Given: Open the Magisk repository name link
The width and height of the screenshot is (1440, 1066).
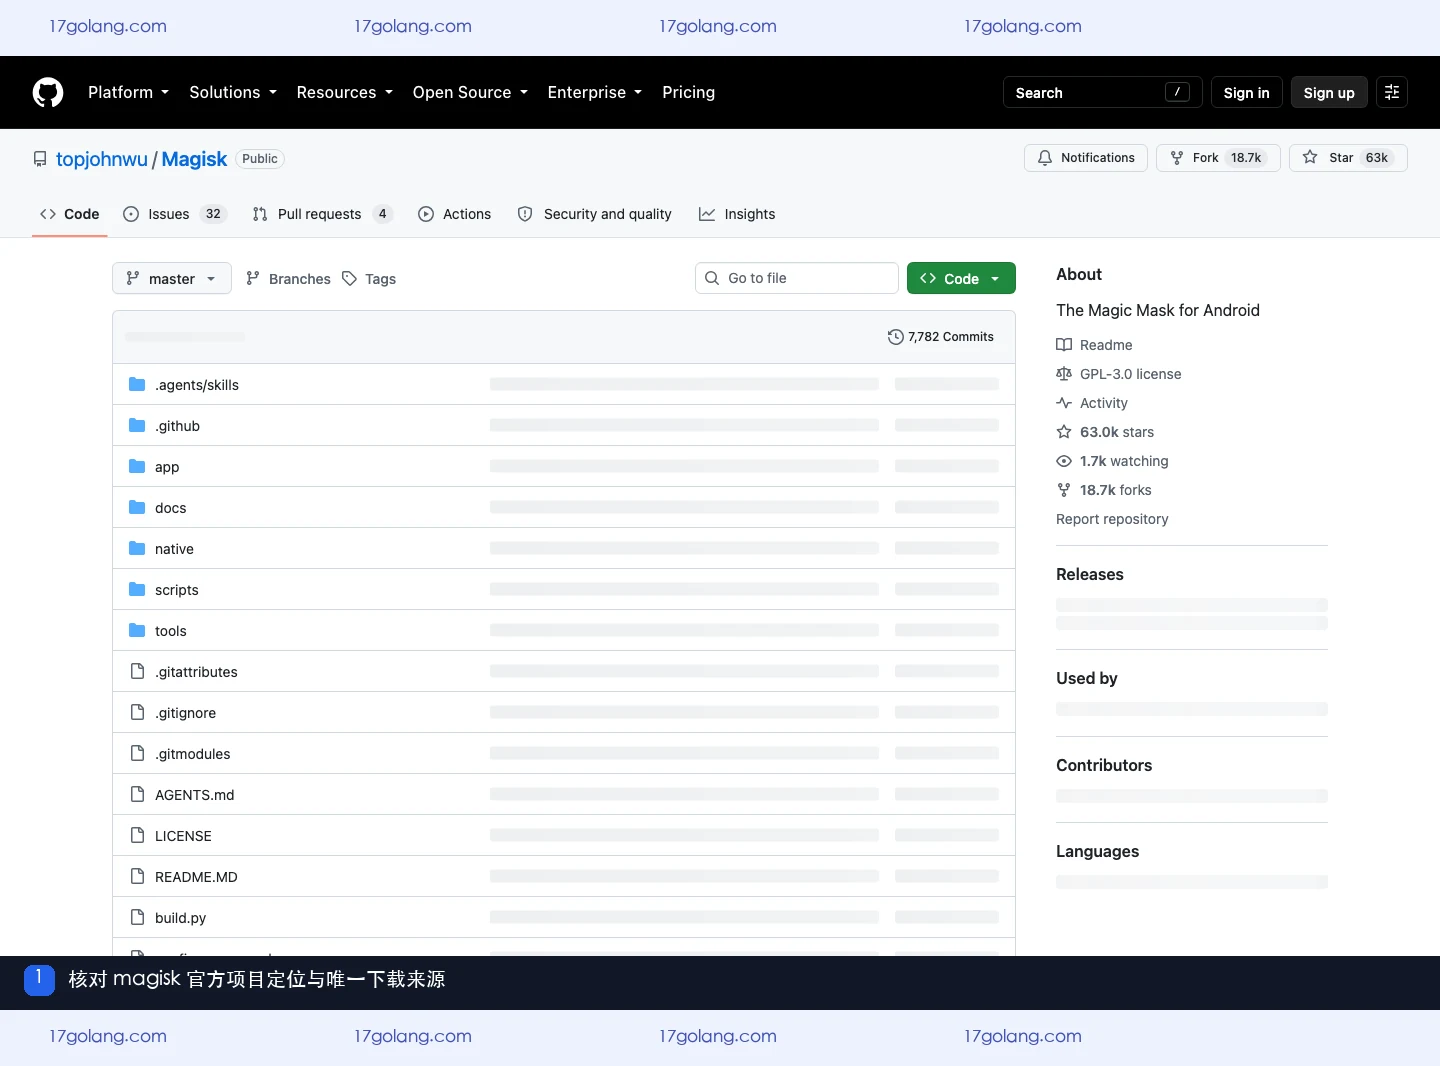Looking at the screenshot, I should tap(194, 159).
